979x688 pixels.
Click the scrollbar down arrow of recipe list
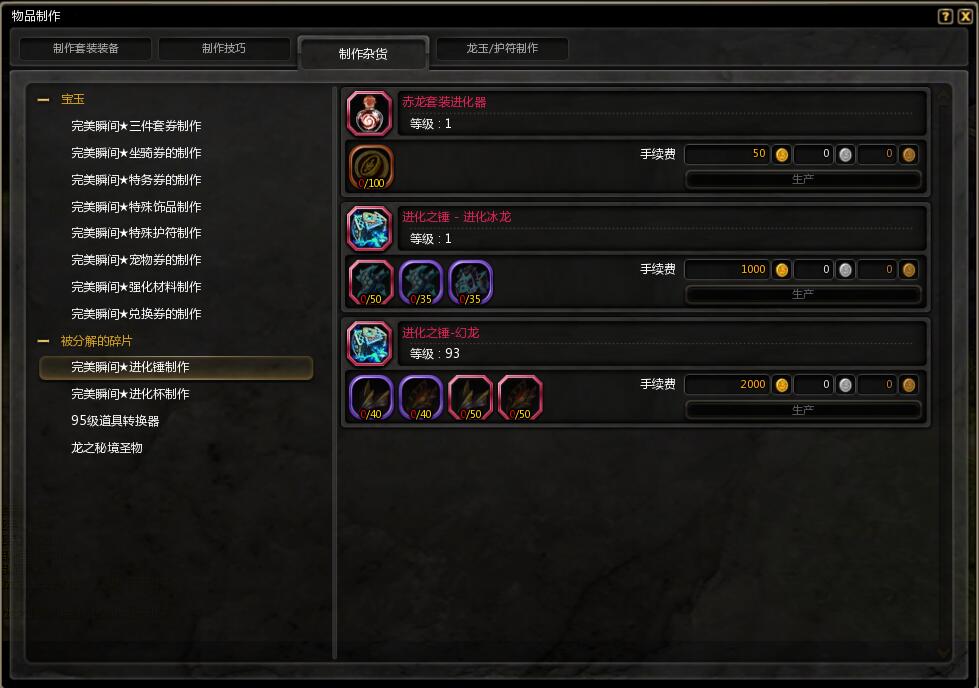(x=943, y=652)
